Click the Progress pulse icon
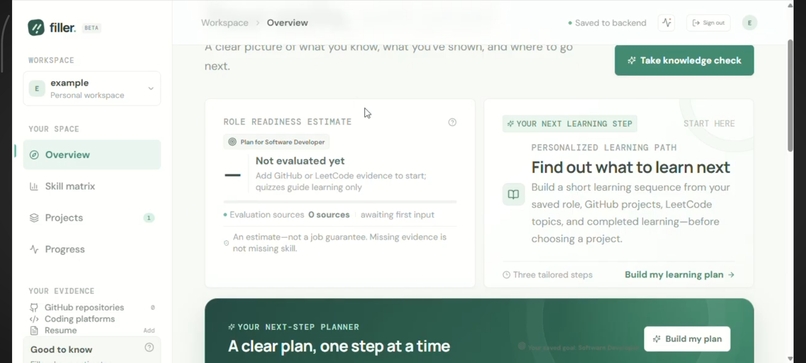Image resolution: width=806 pixels, height=363 pixels. coord(34,249)
